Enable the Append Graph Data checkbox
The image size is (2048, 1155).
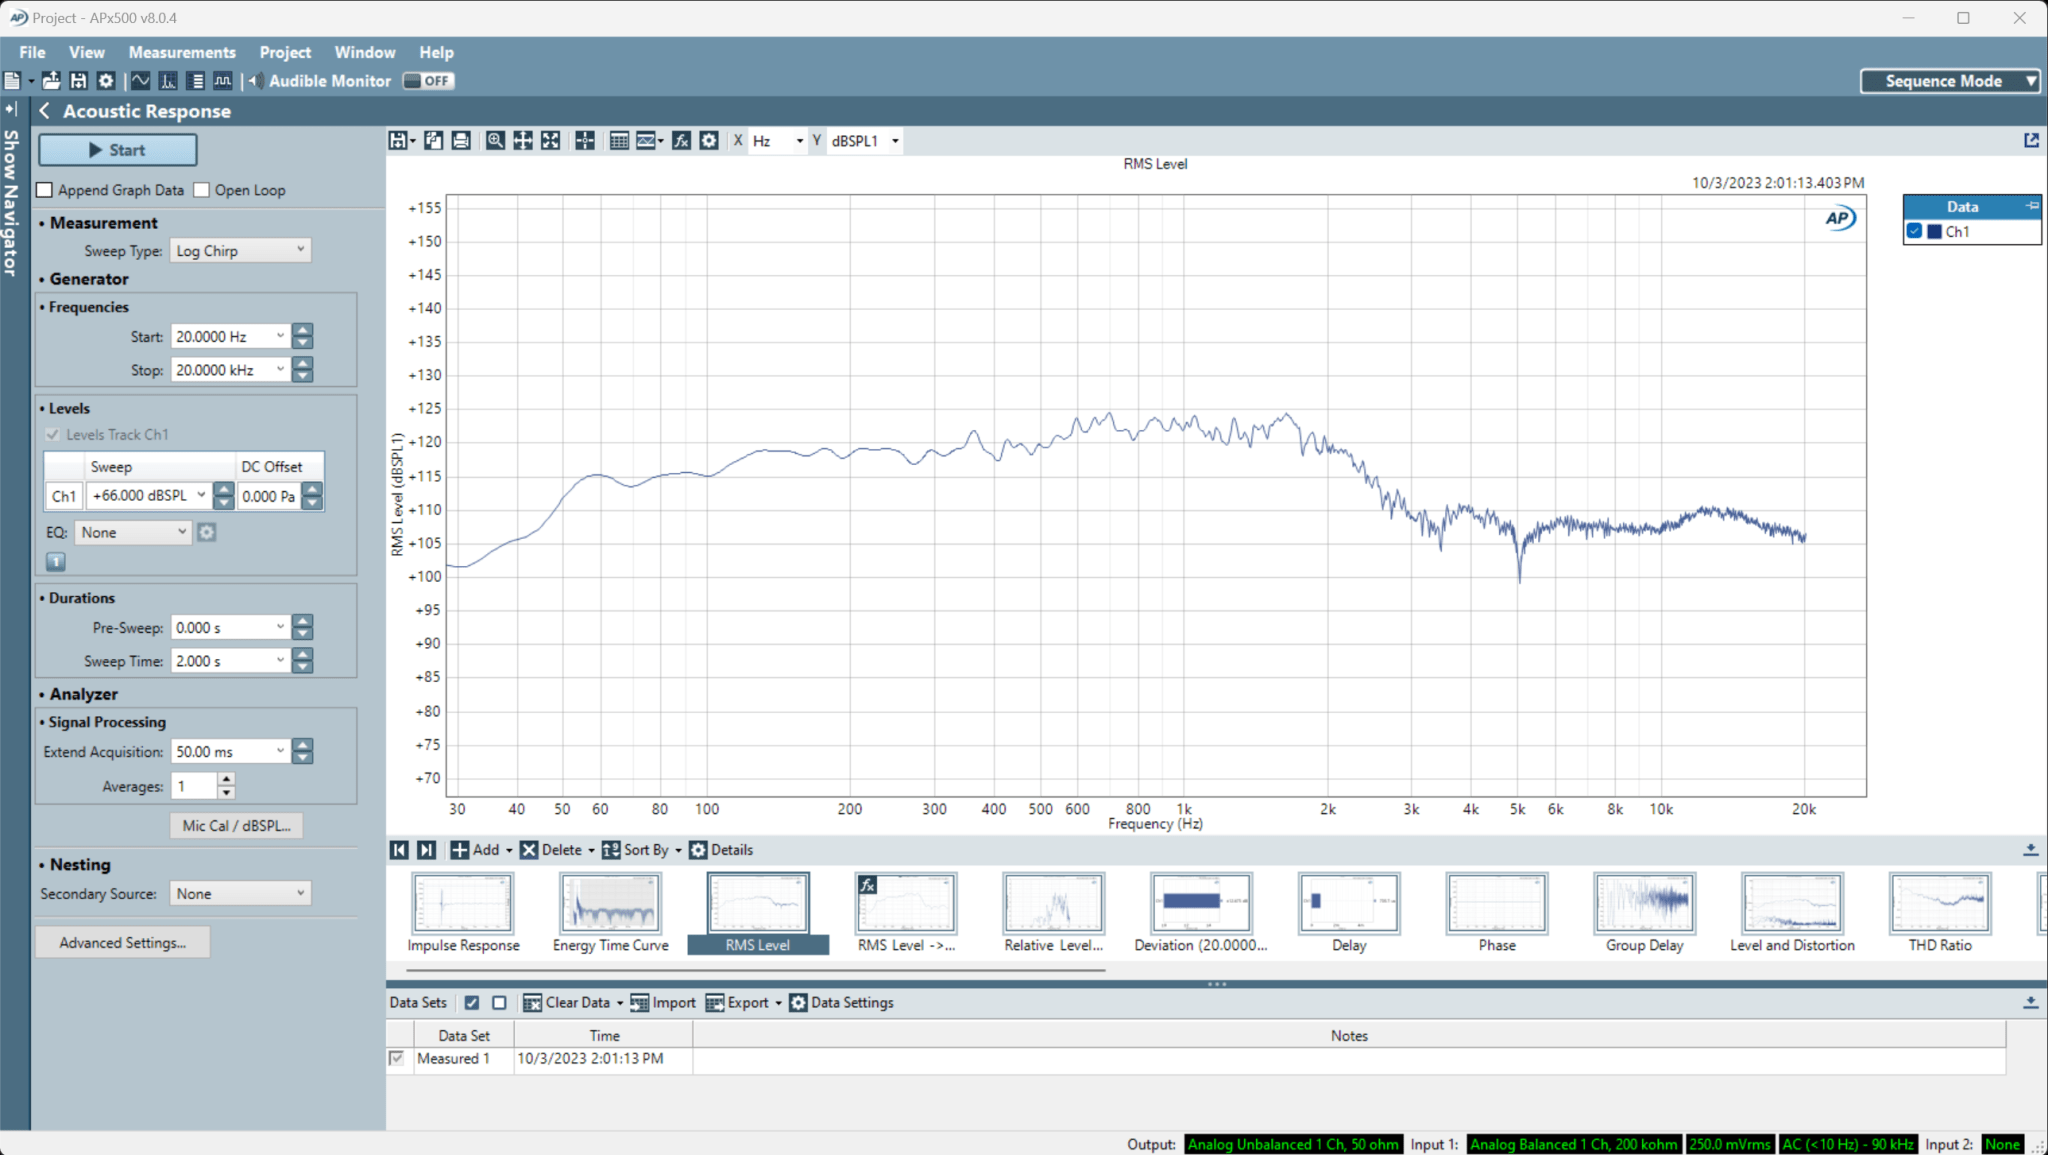[x=45, y=190]
